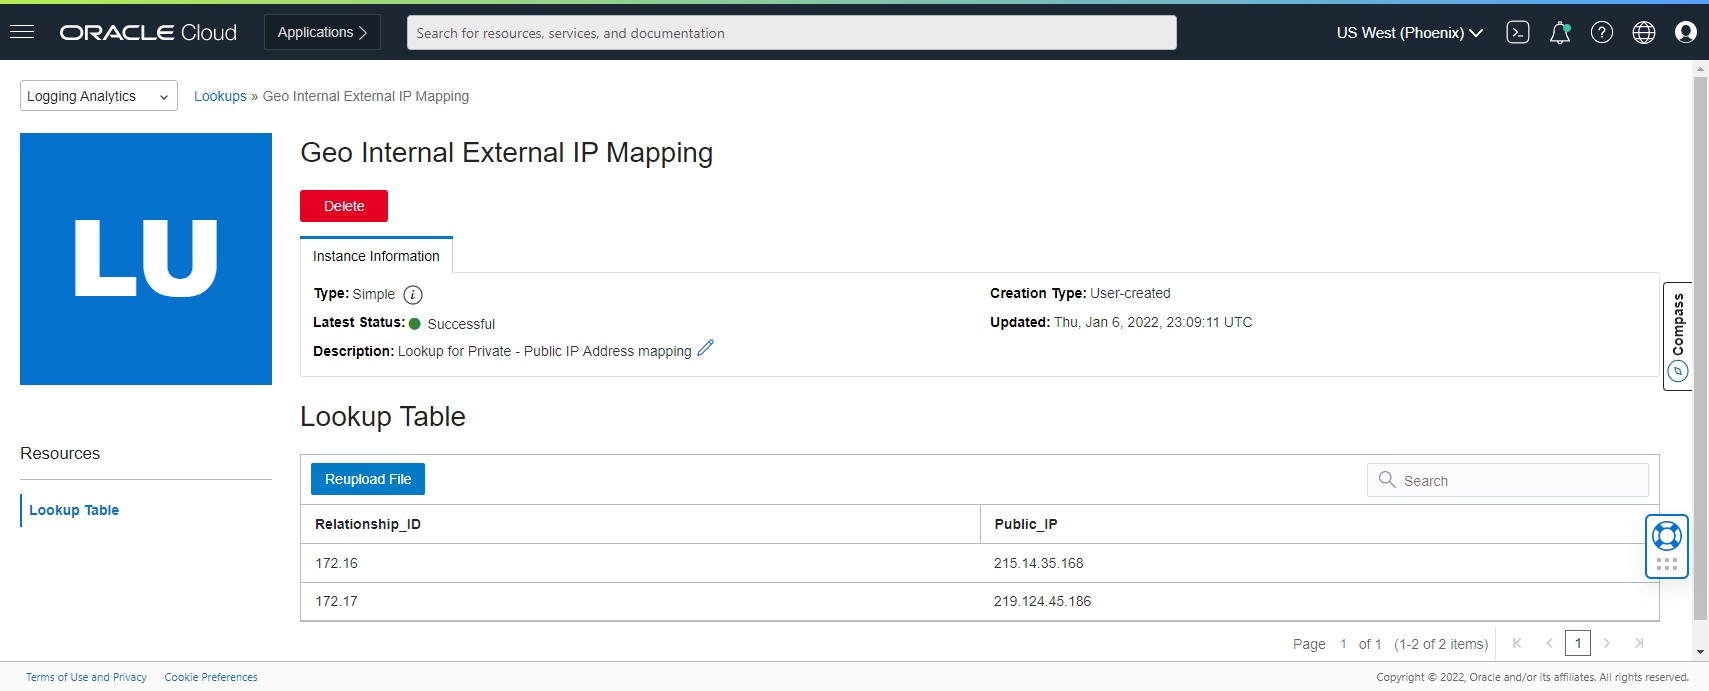Open the hamburger navigation menu
This screenshot has height=691, width=1709.
click(22, 32)
